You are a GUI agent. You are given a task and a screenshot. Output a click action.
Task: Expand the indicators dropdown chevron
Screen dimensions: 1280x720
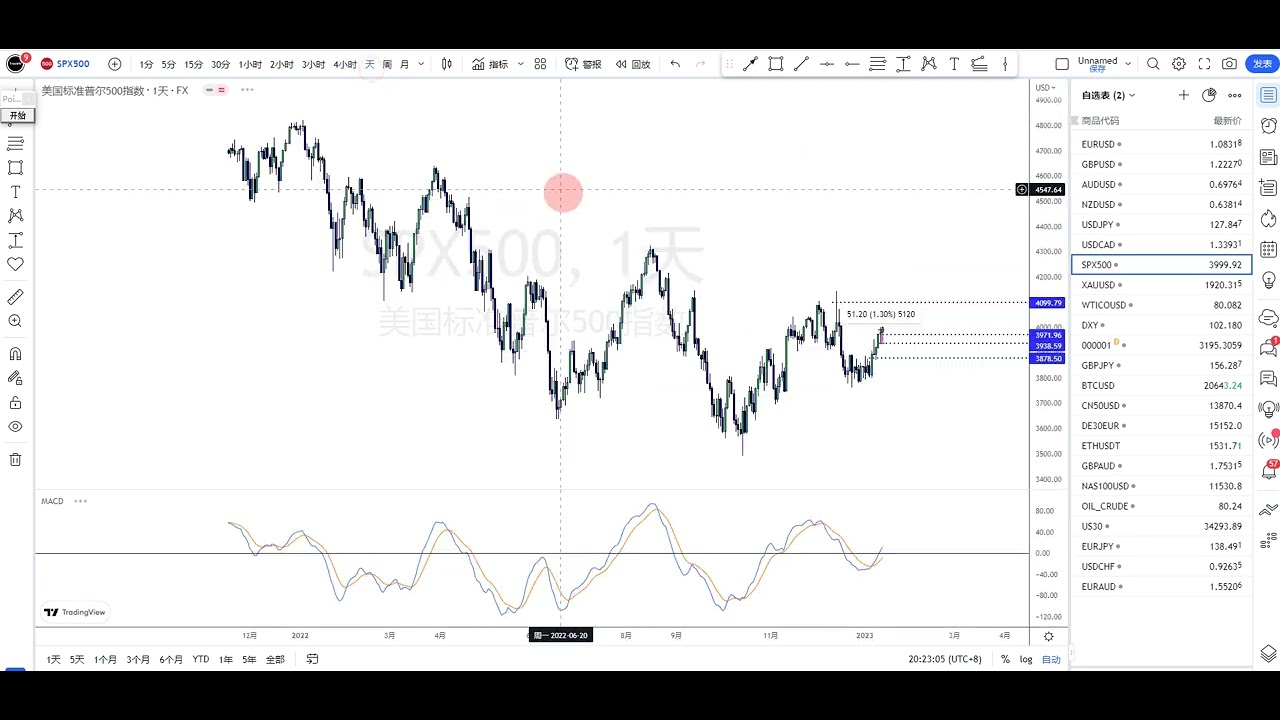520,64
